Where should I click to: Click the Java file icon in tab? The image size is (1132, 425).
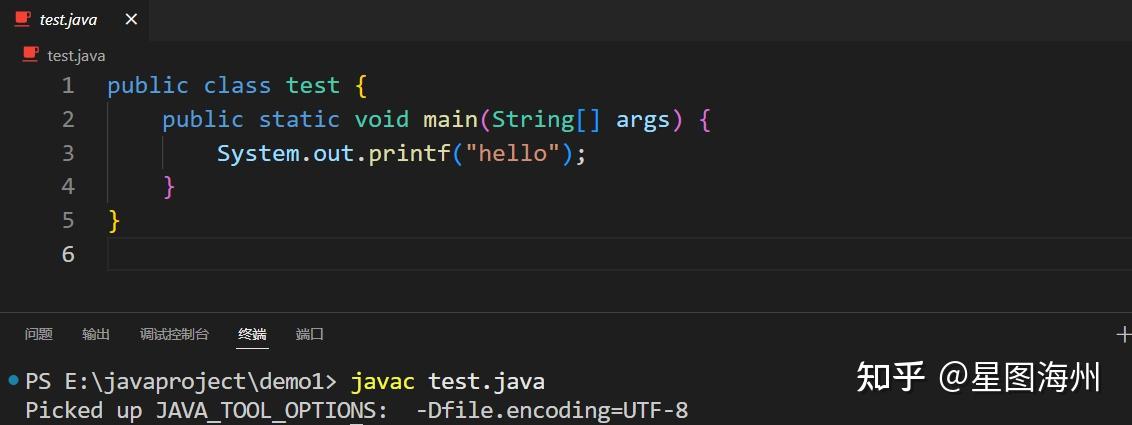(x=23, y=19)
